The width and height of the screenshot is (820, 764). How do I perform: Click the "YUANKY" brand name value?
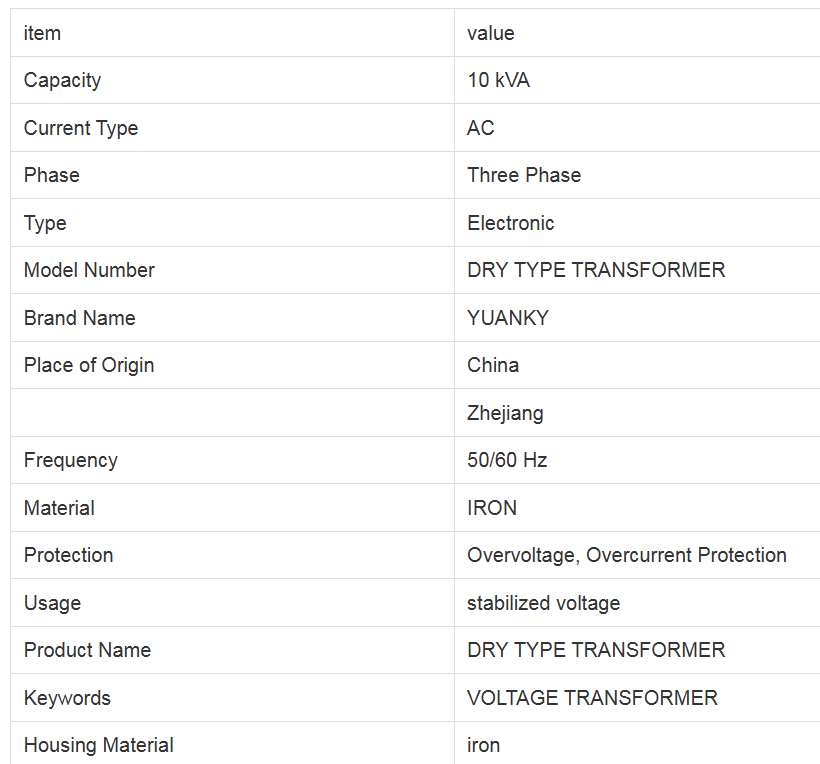pos(507,318)
